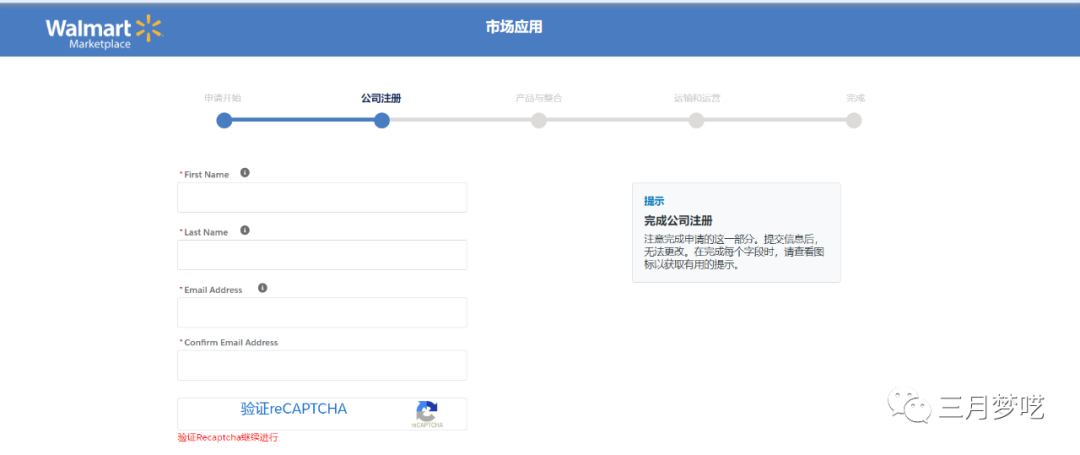Select the 公司注册 progress step circle

381,121
